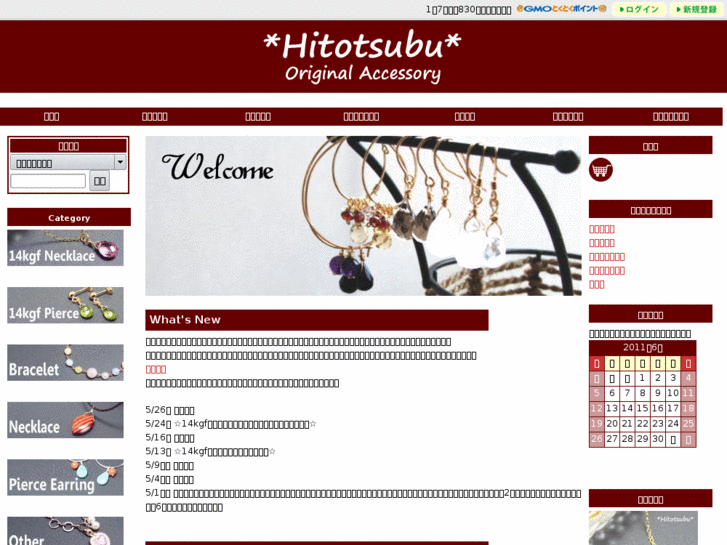Select day 25 in the calendar
Viewport: 727px width, 545px height.
pos(688,423)
